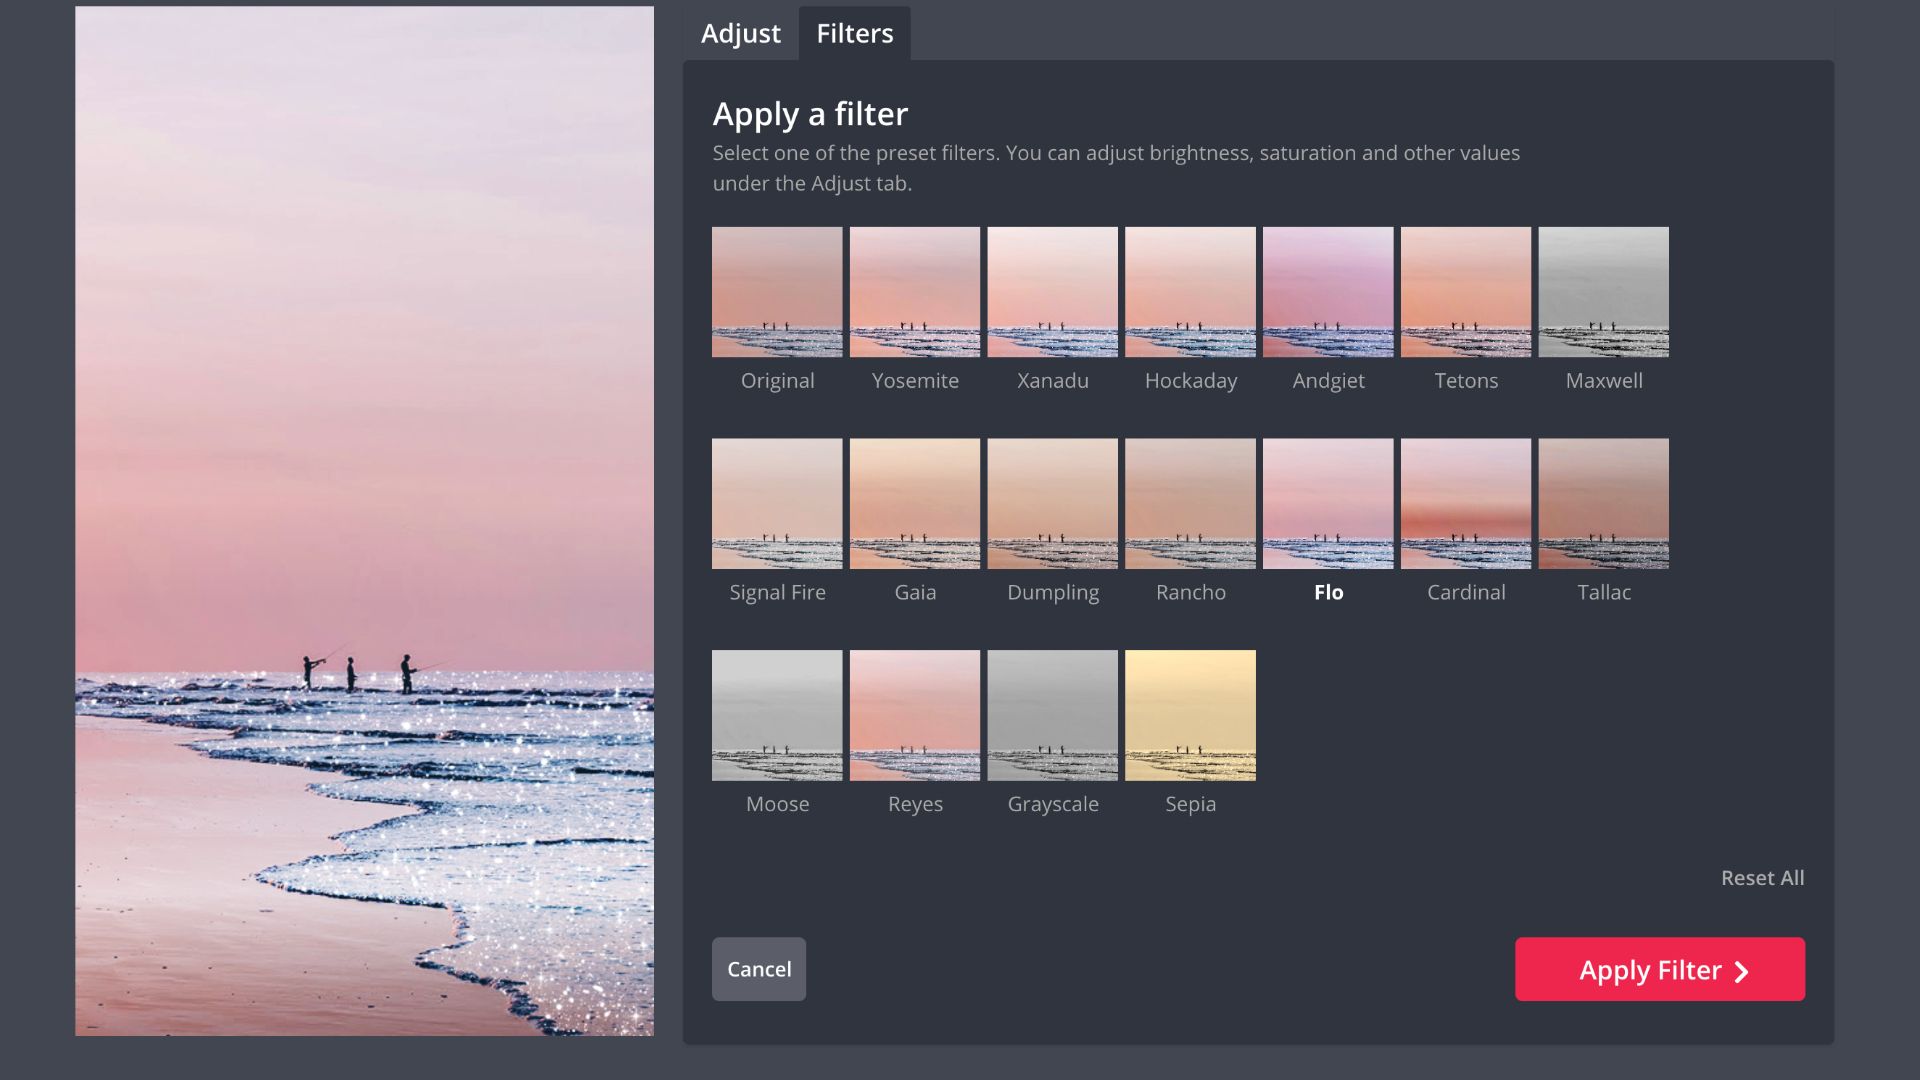Switch to the Adjust tab
Viewport: 1920px width, 1080px height.
pyautogui.click(x=740, y=34)
